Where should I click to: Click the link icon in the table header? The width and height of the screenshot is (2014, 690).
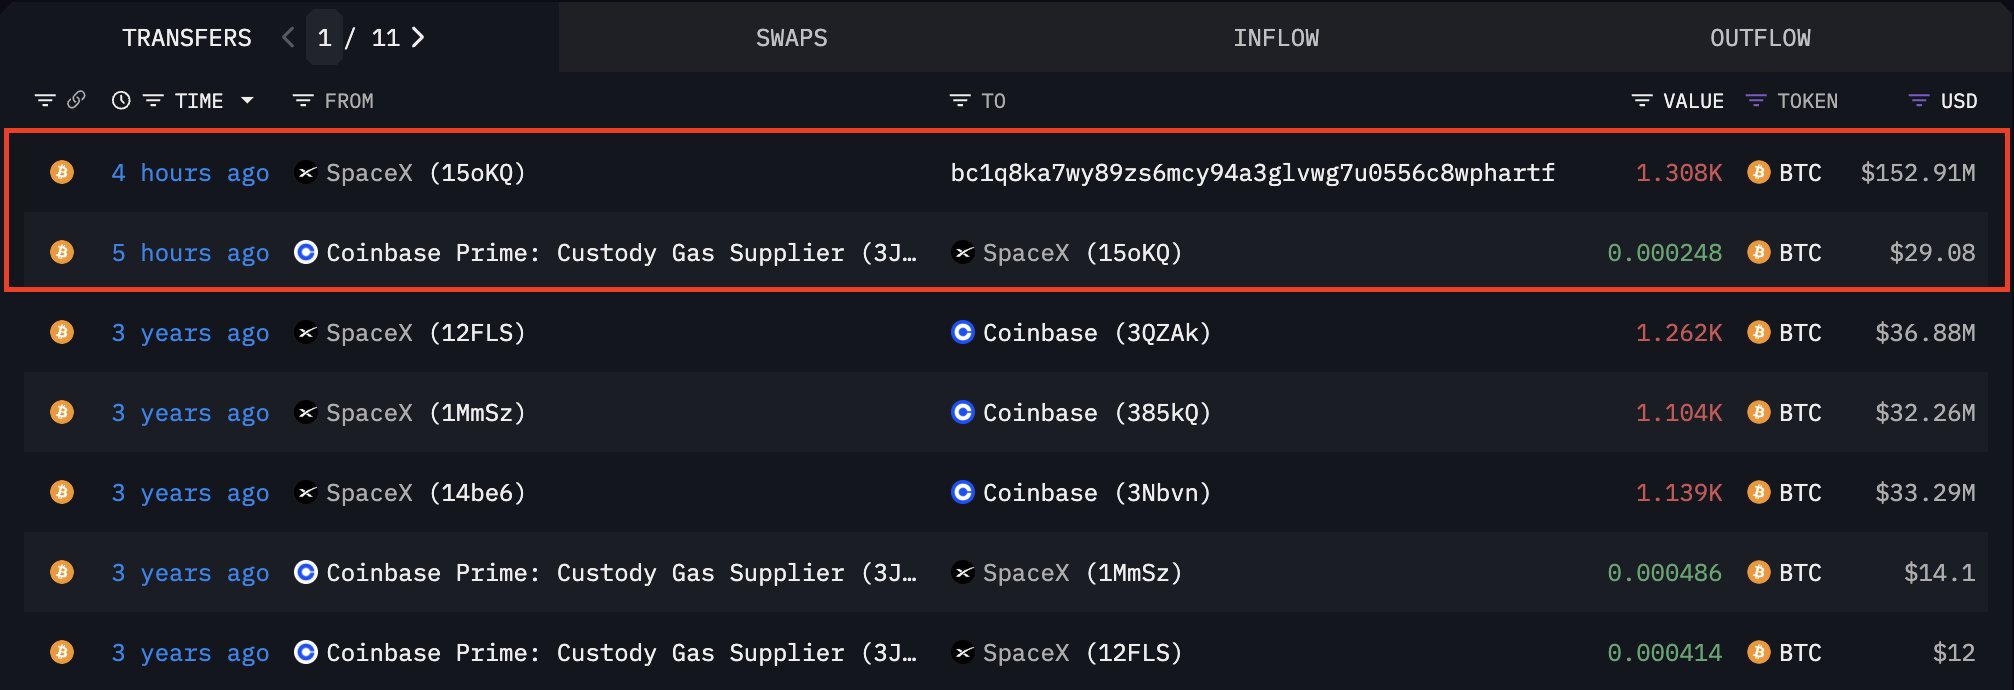click(76, 100)
